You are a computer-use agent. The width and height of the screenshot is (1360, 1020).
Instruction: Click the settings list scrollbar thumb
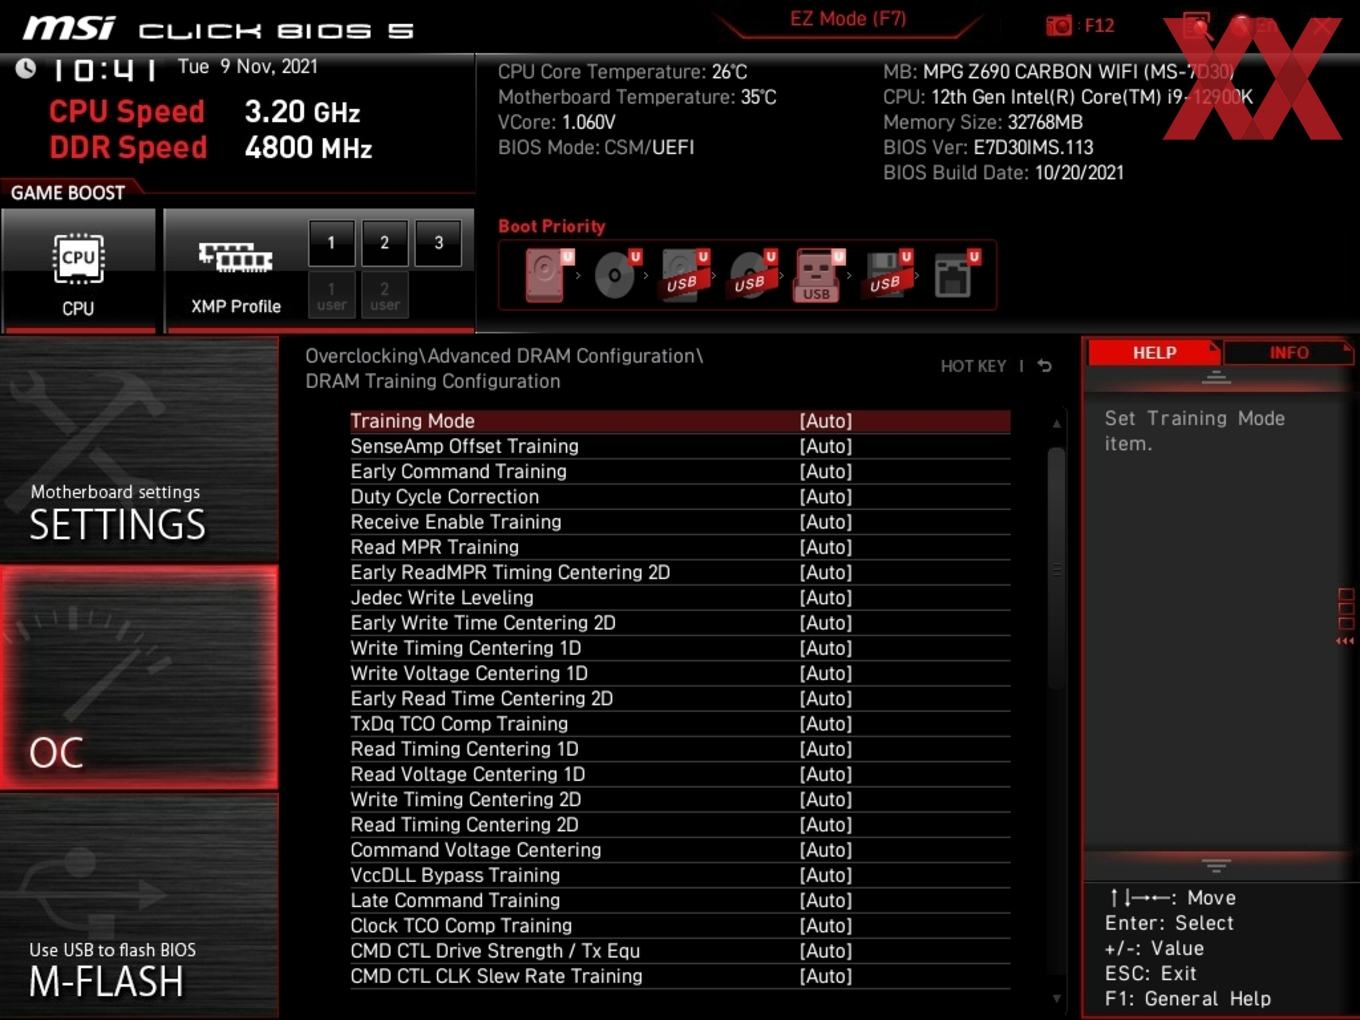click(1057, 568)
